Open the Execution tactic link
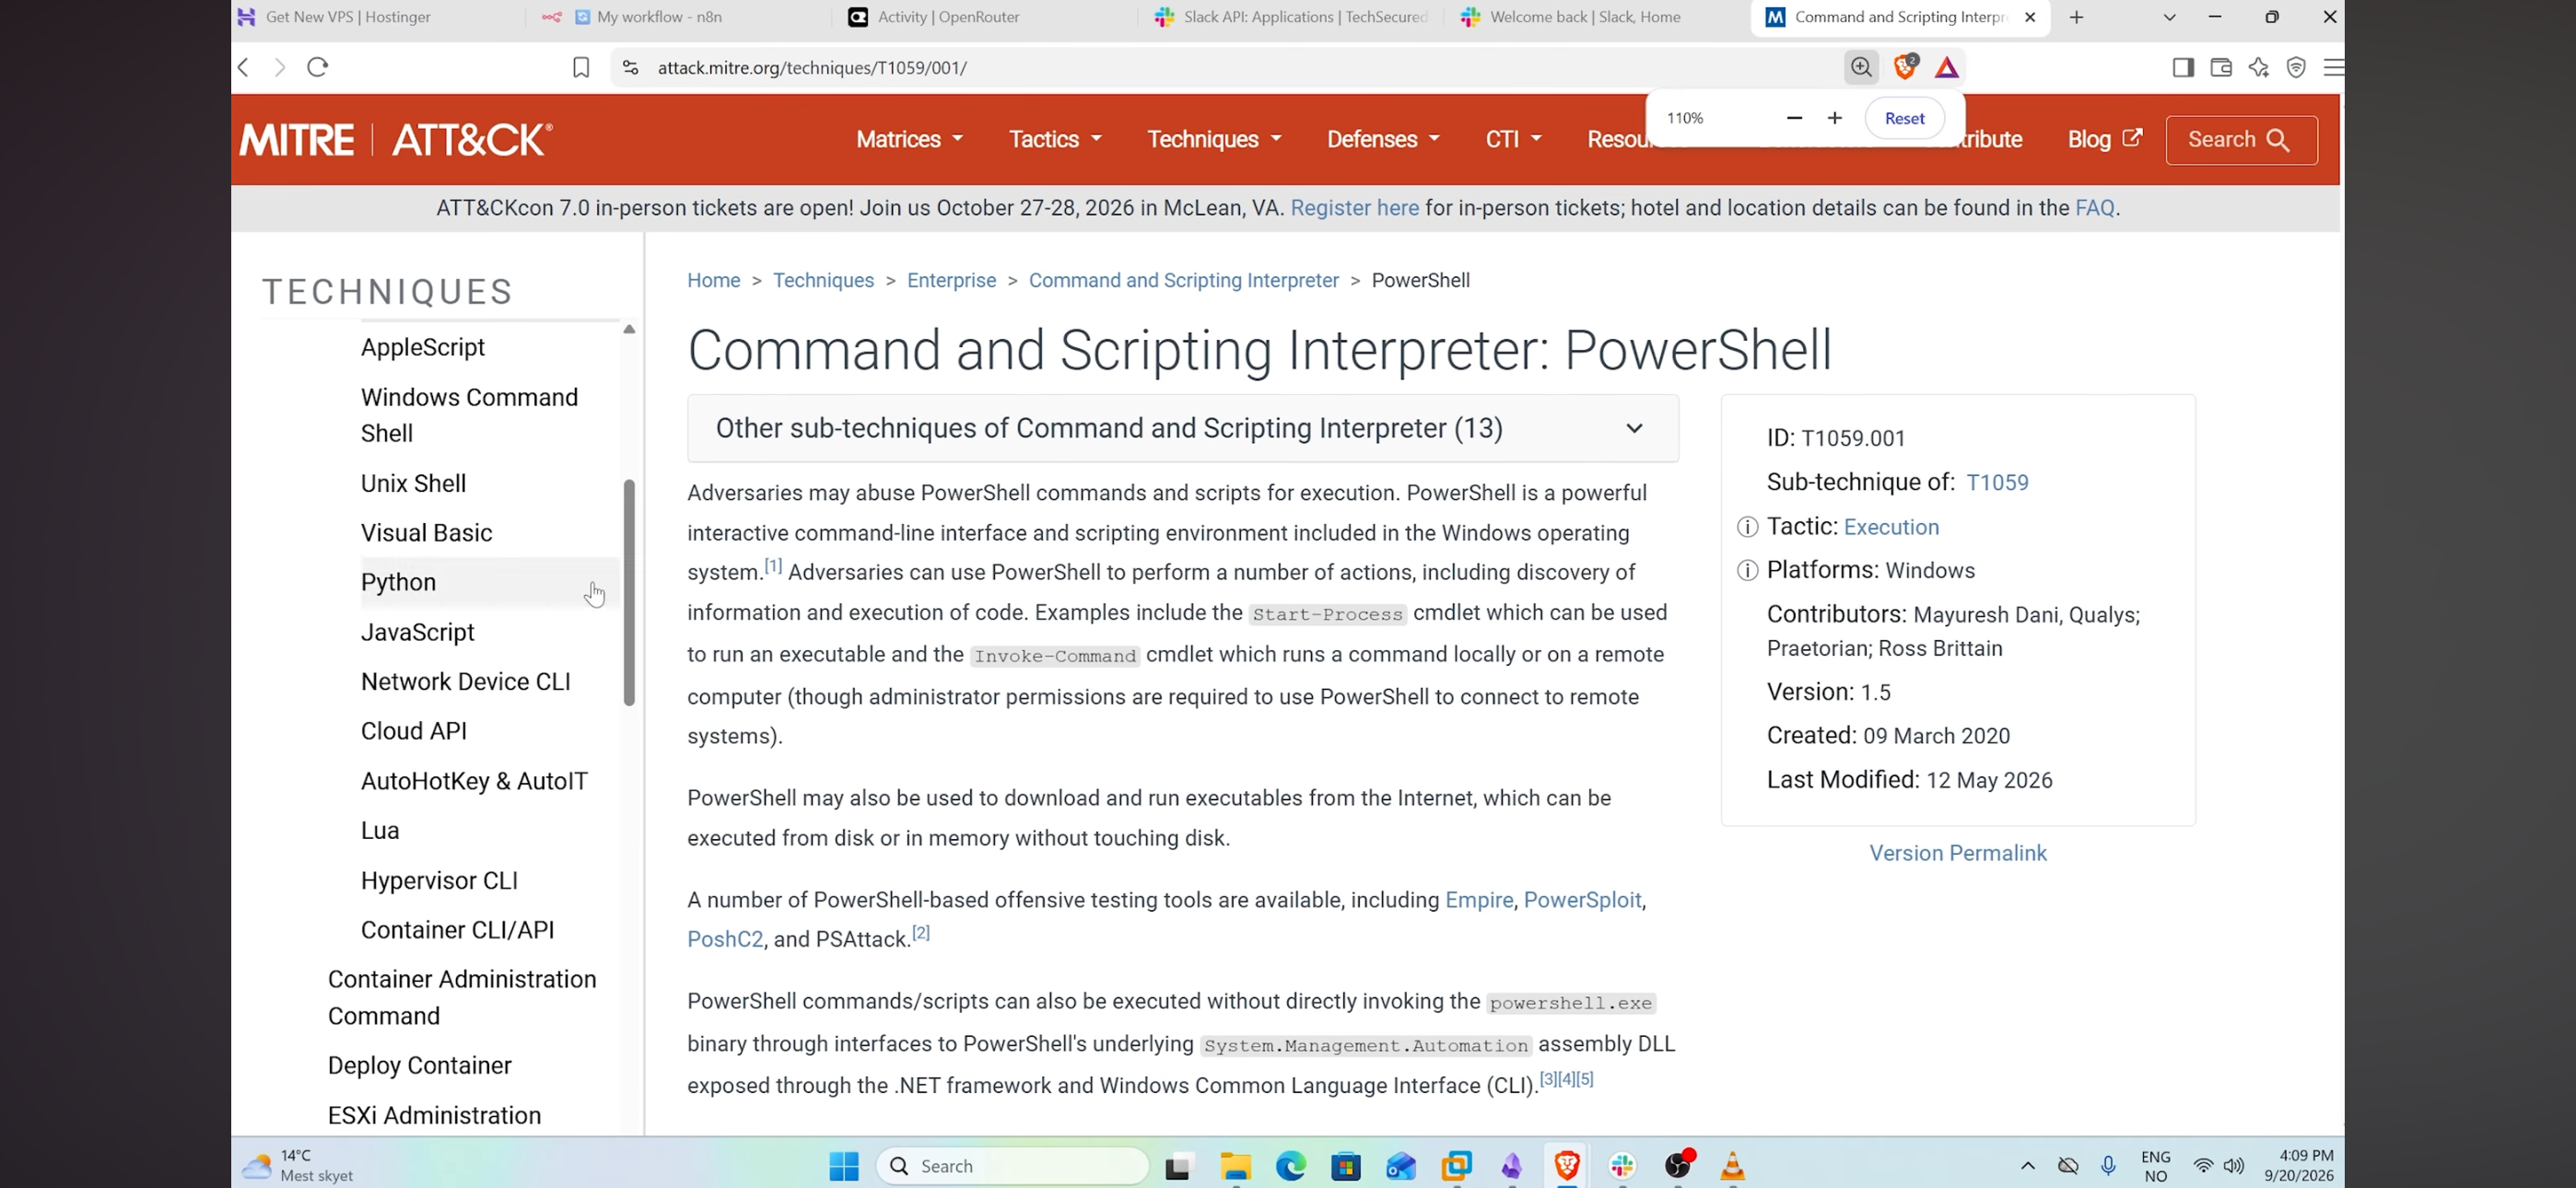 [x=1891, y=527]
